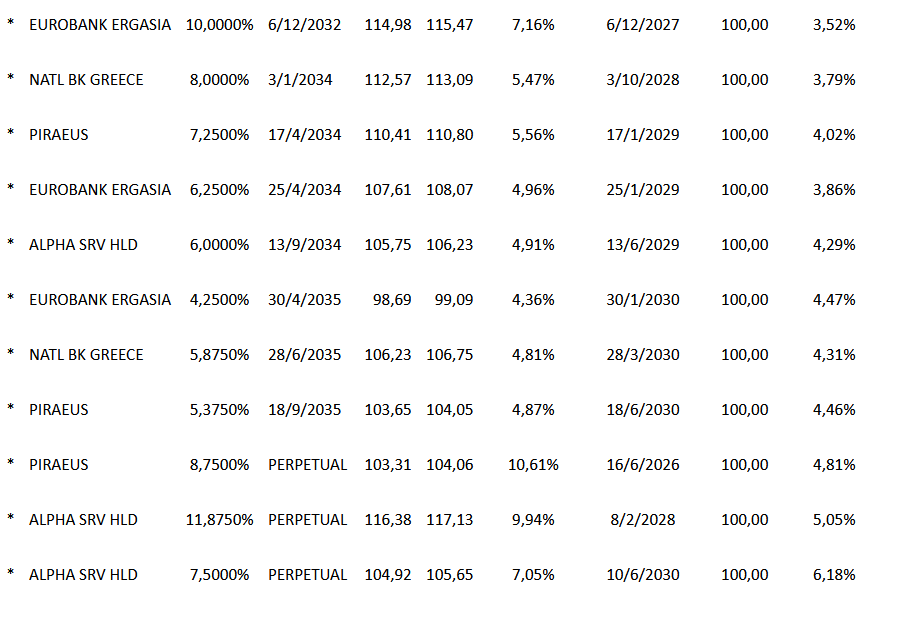Click the 5,3750% PIRAEUS coupon cell
The width and height of the screenshot is (923, 630).
219,410
